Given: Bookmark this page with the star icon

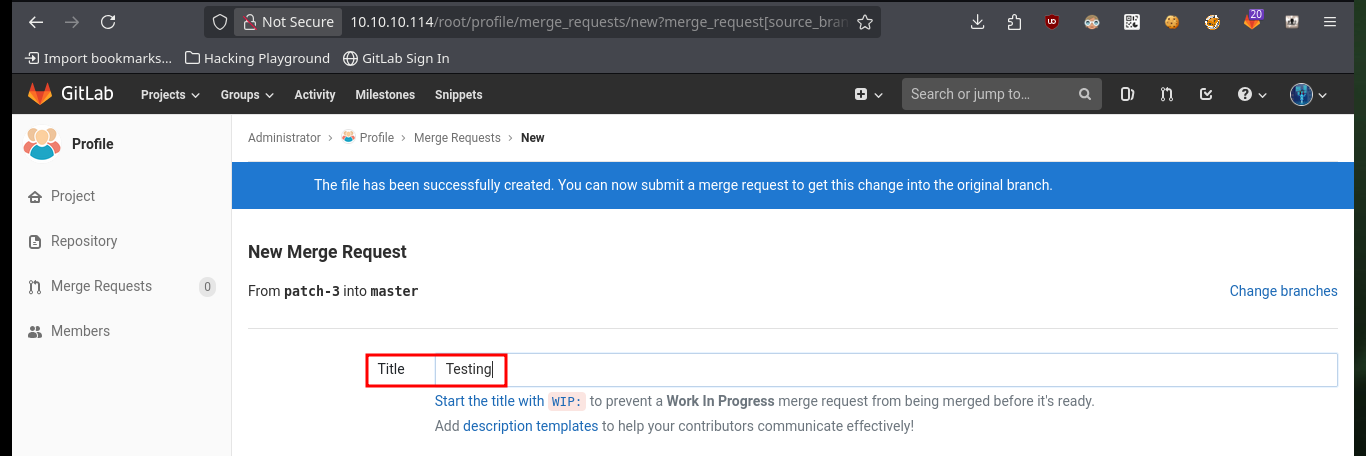Looking at the screenshot, I should click(865, 22).
